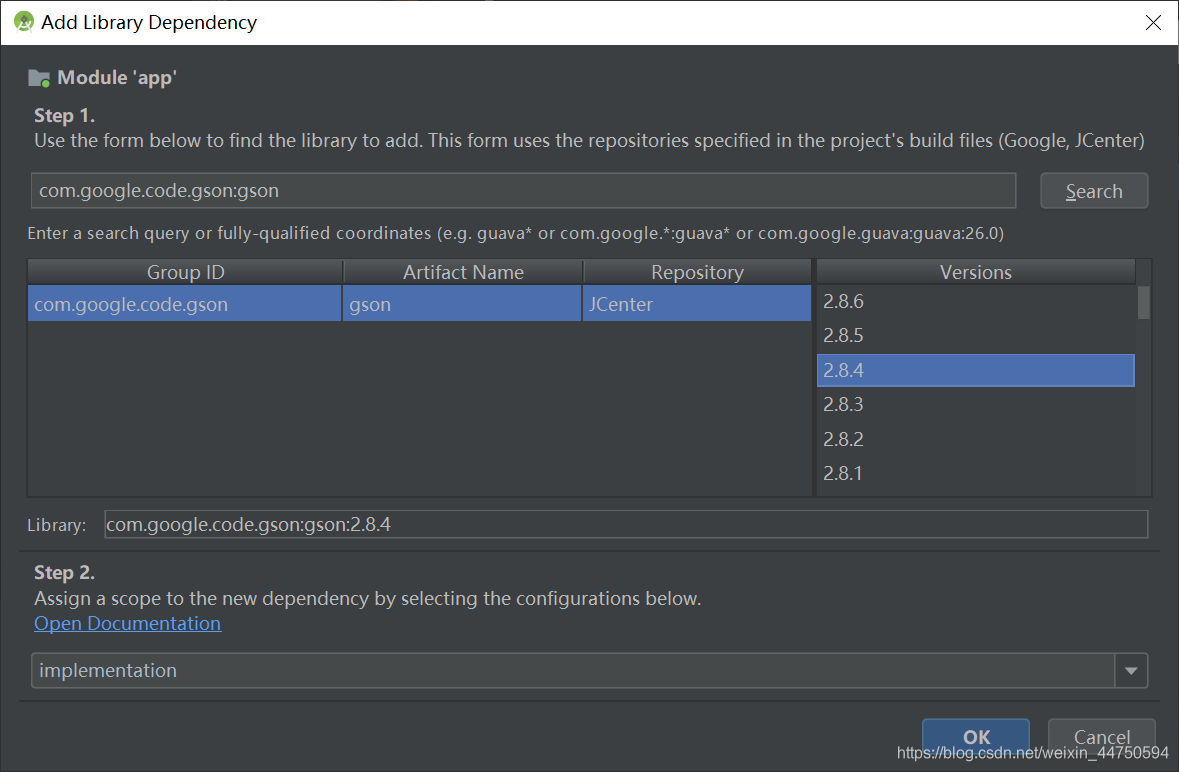The image size is (1179, 772).
Task: Select version 2.8.4
Action: [x=975, y=370]
